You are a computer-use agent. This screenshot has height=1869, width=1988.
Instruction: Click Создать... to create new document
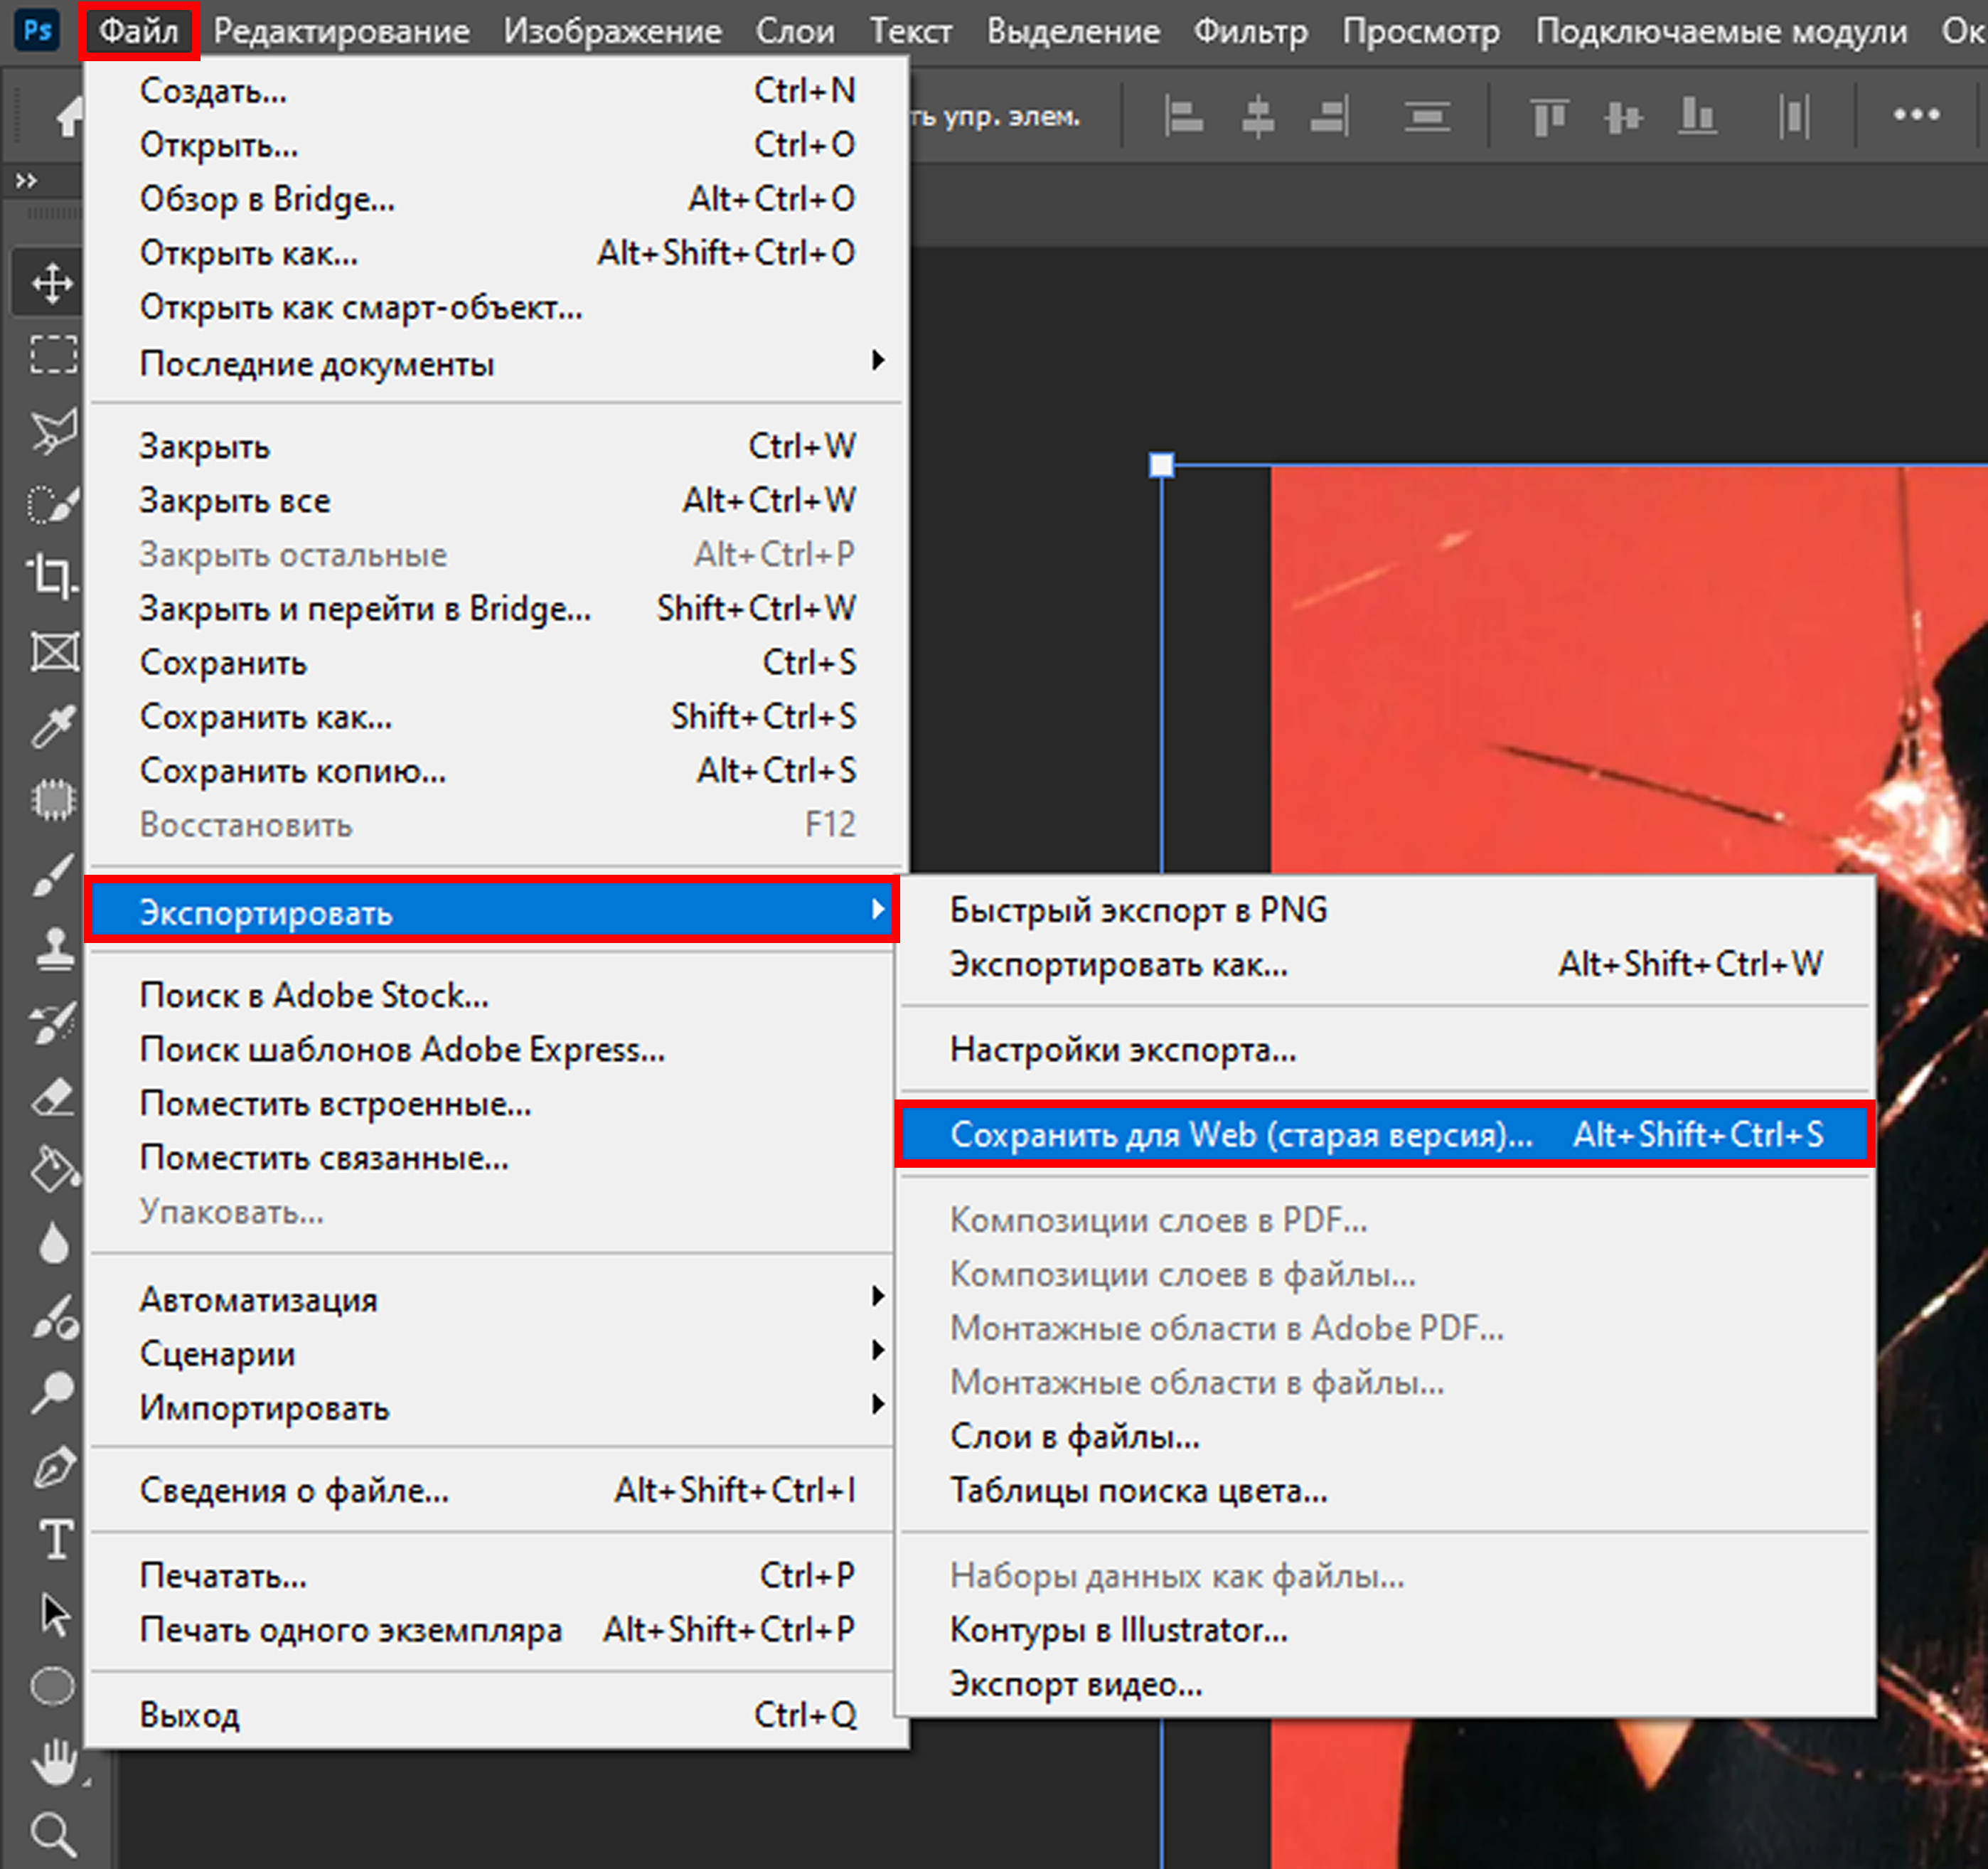coord(496,91)
